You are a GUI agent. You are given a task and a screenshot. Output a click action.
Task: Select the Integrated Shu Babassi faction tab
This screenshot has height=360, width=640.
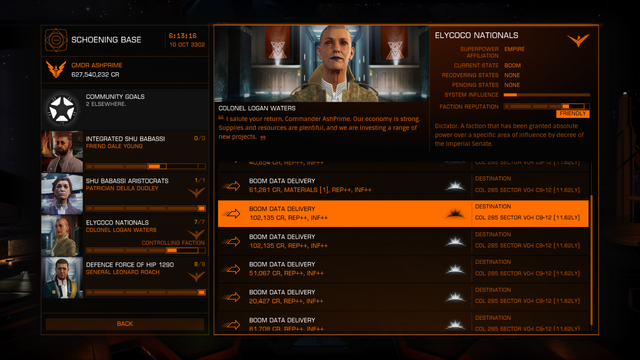tap(125, 151)
